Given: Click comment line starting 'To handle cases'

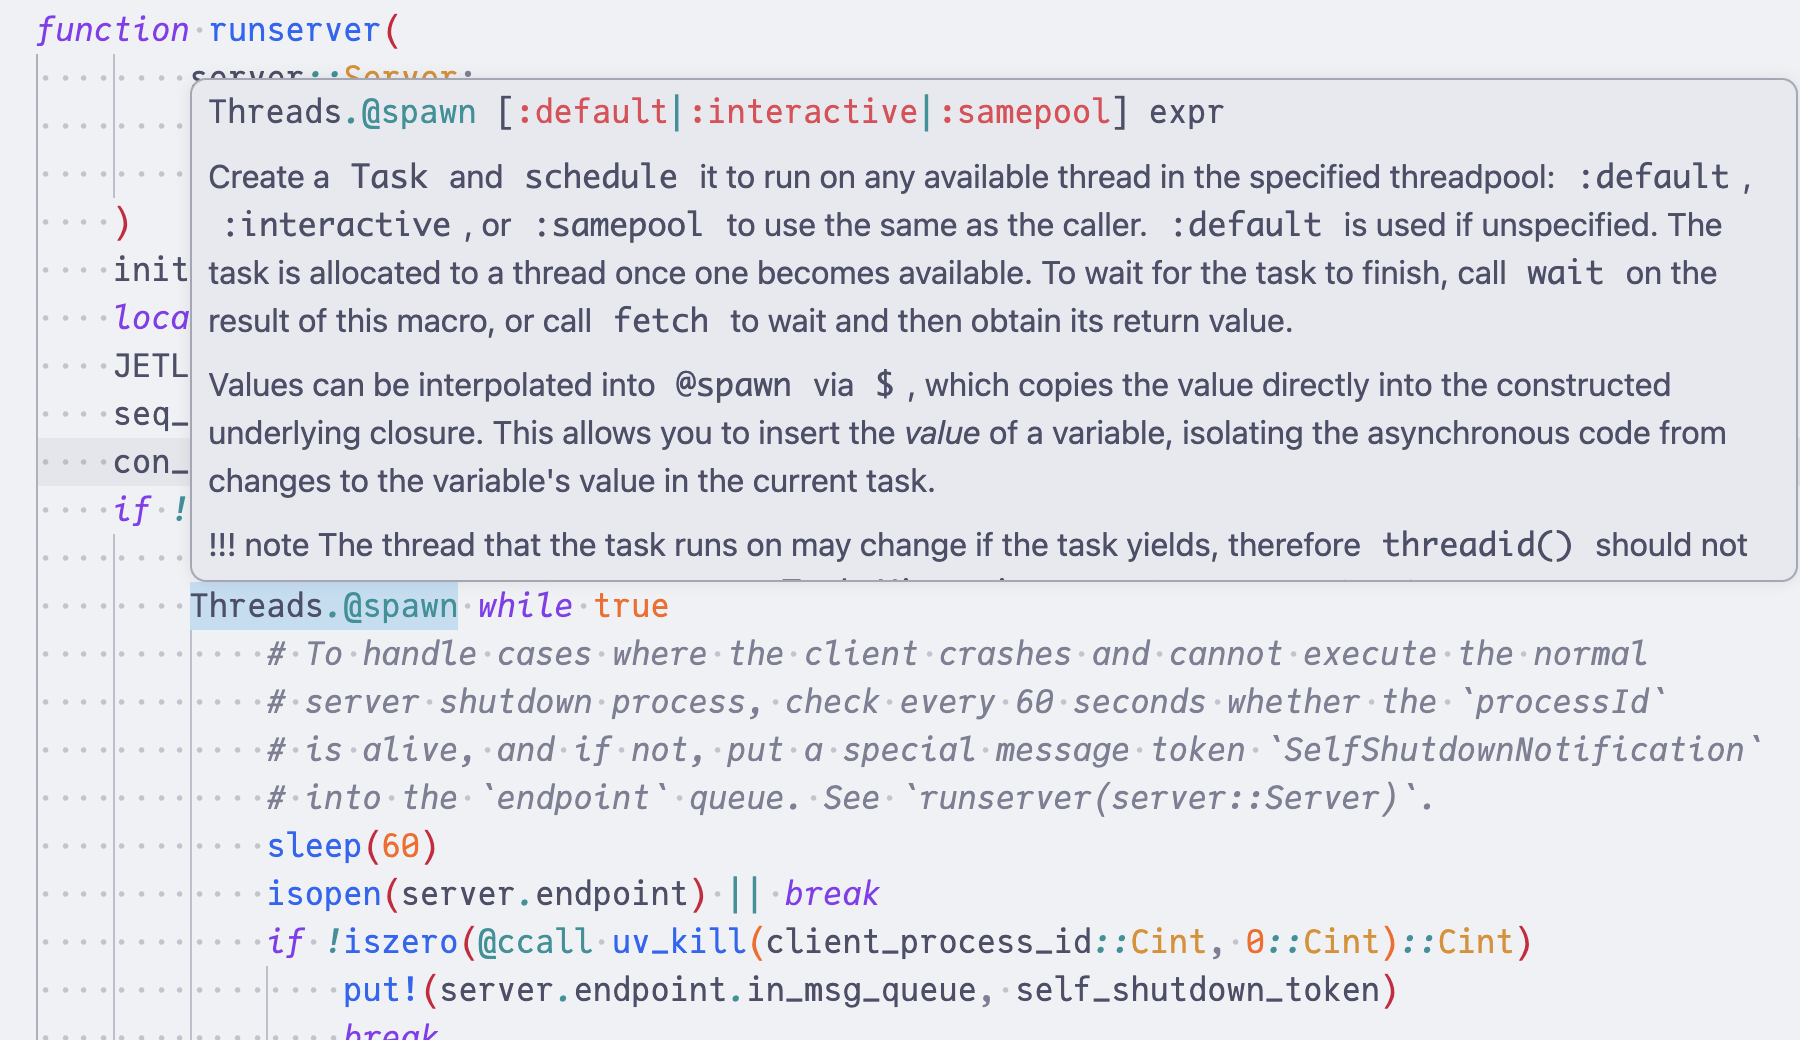Looking at the screenshot, I should coord(957,654).
